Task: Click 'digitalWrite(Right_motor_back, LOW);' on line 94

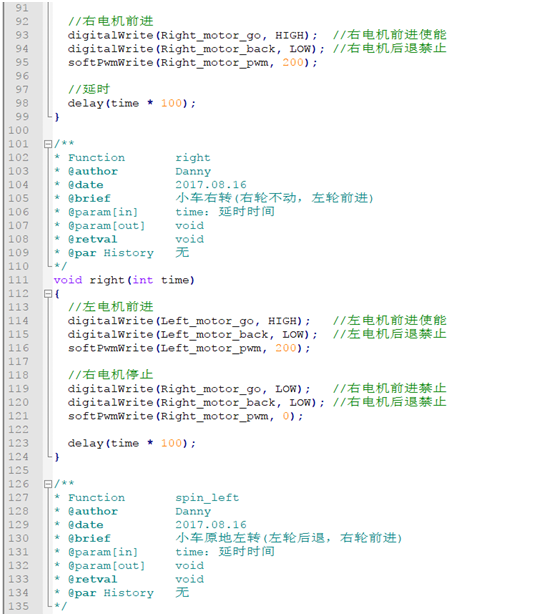Action: (x=196, y=49)
